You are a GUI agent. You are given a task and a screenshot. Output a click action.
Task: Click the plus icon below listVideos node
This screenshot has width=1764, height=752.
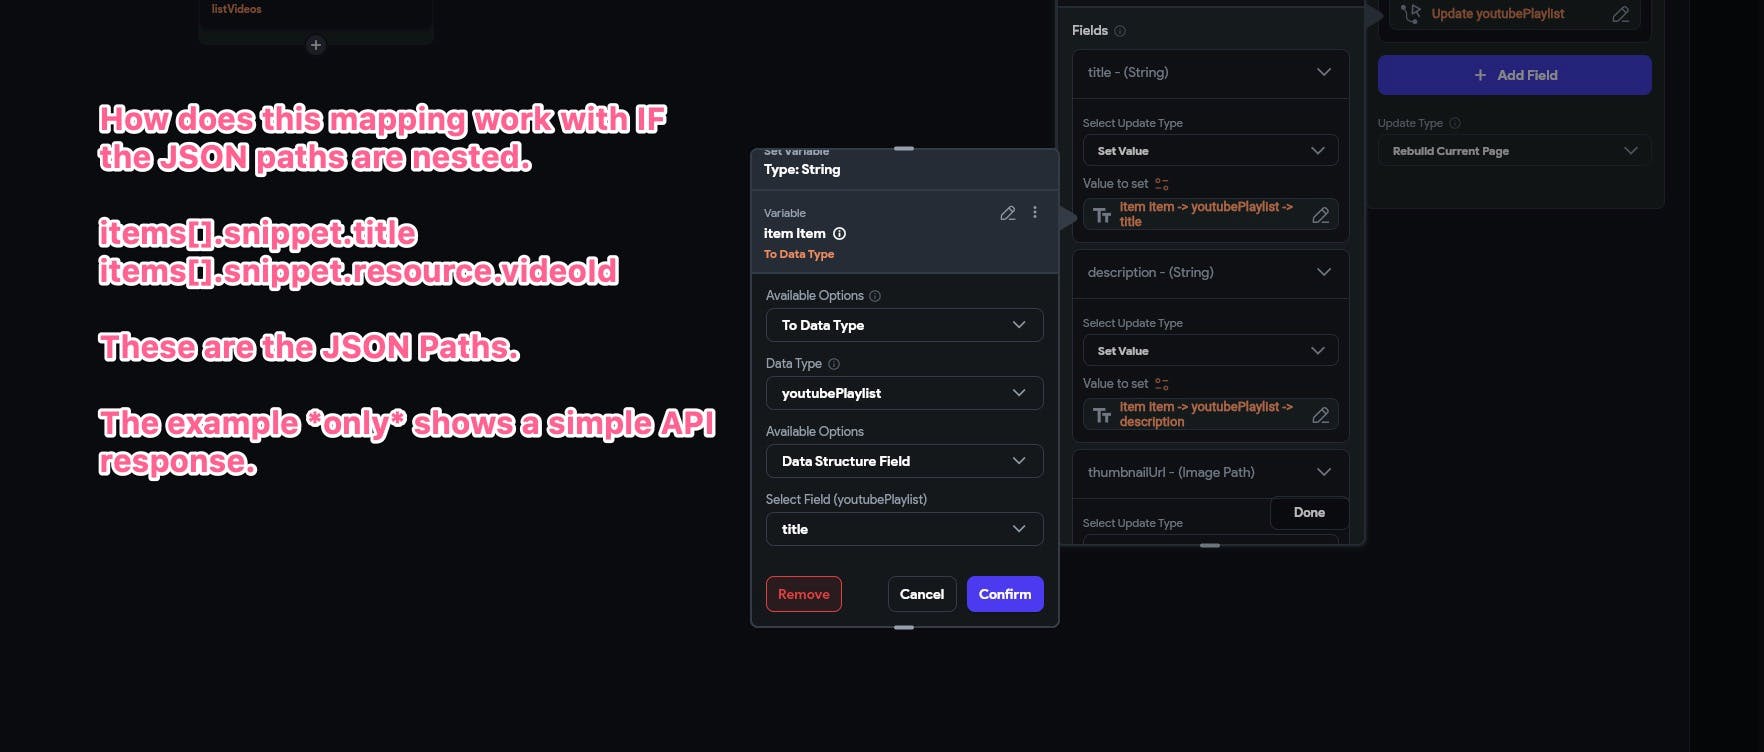coord(316,45)
